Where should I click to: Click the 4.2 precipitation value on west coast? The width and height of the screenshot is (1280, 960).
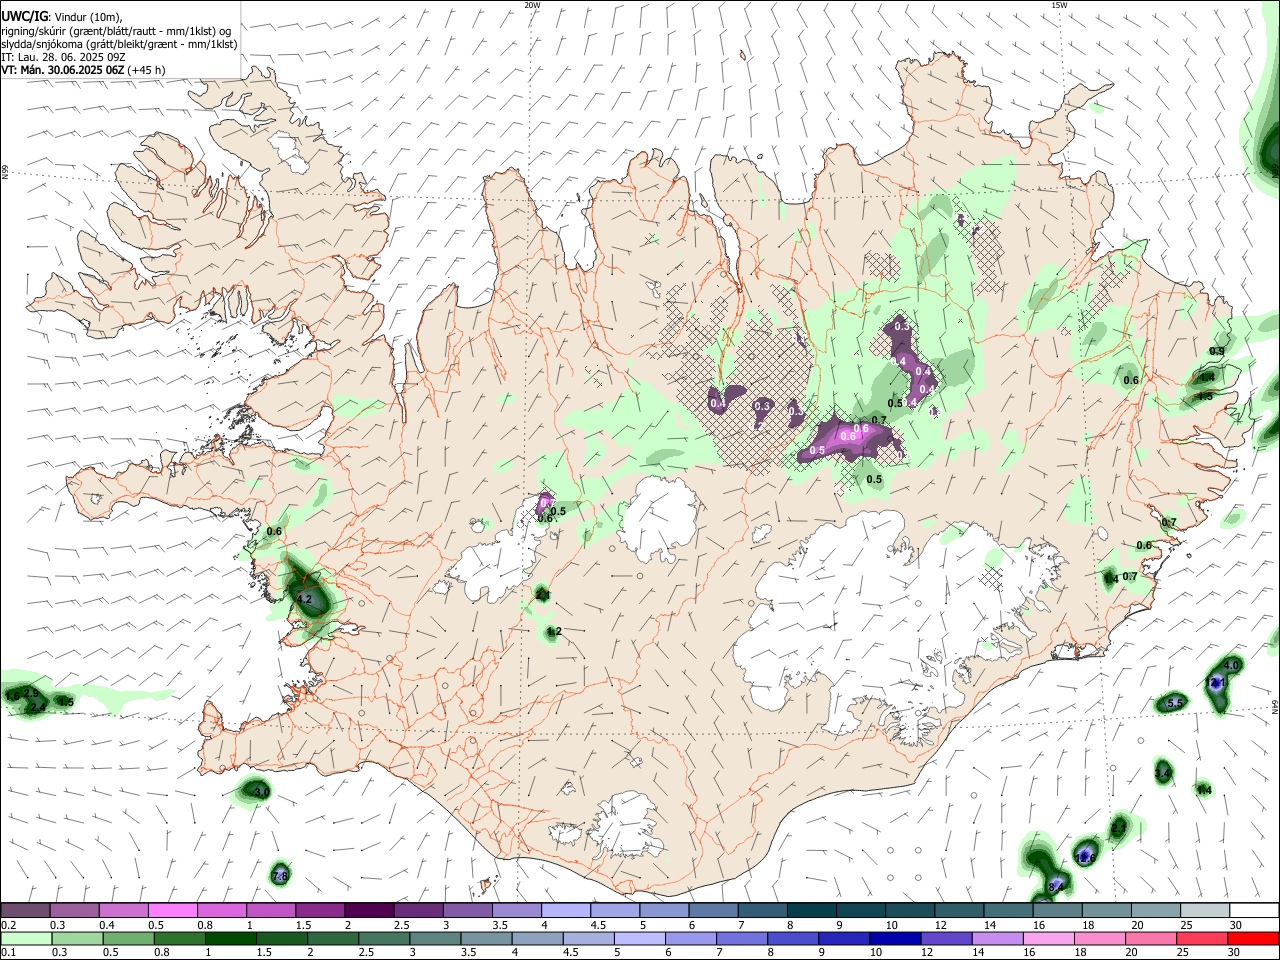305,600
